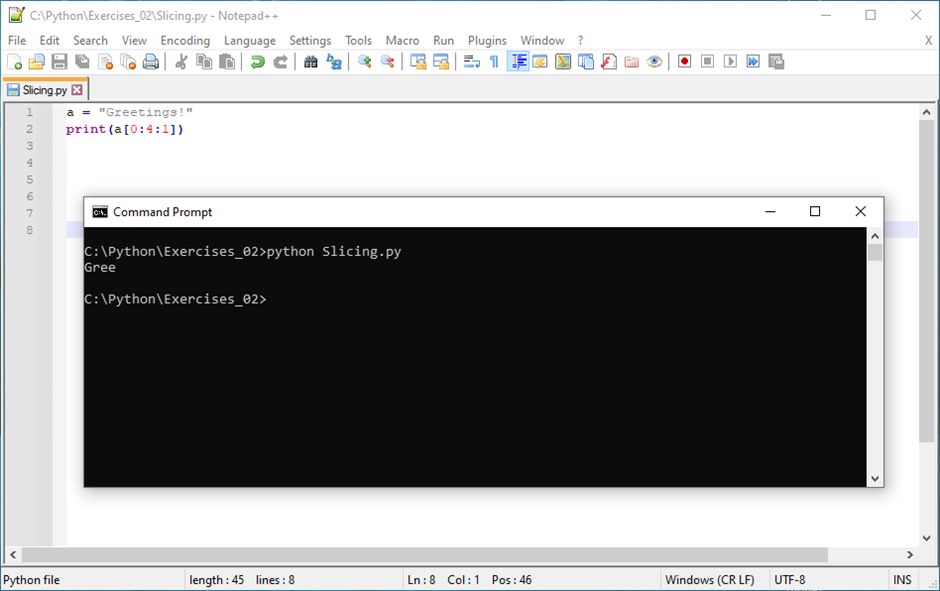
Task: Cut selection with the scissors icon
Action: pos(181,62)
